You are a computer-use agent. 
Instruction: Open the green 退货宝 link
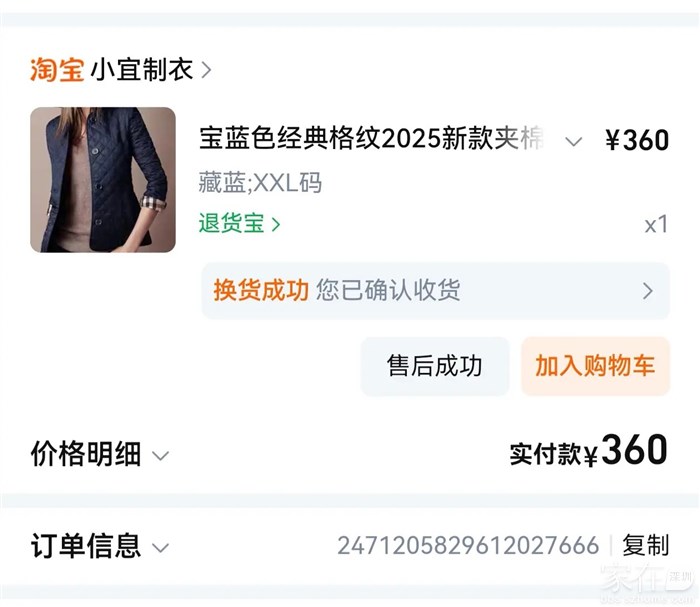tap(231, 223)
